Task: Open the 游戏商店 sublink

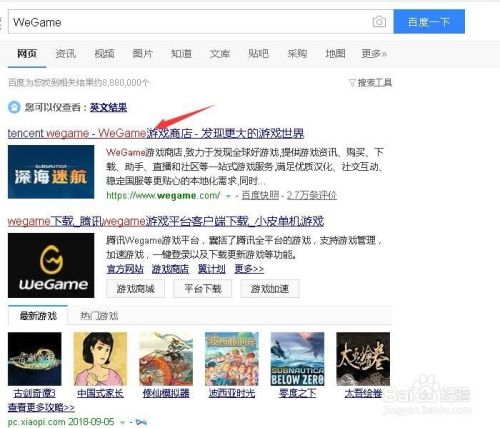Action: click(170, 269)
